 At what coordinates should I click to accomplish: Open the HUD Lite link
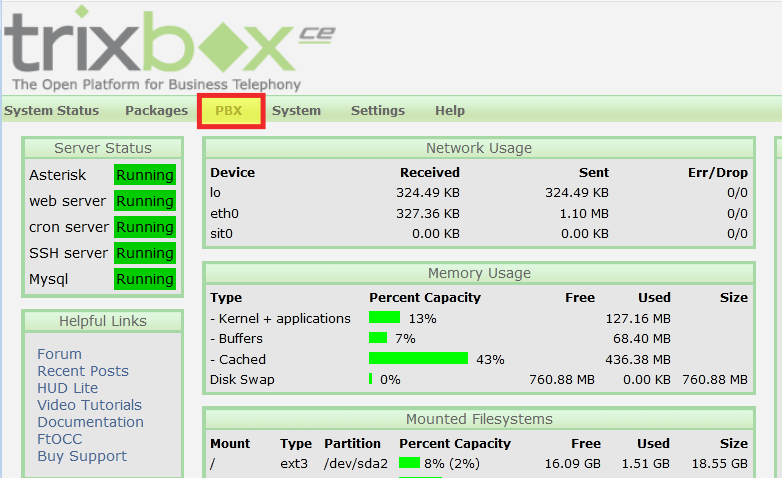[x=67, y=388]
